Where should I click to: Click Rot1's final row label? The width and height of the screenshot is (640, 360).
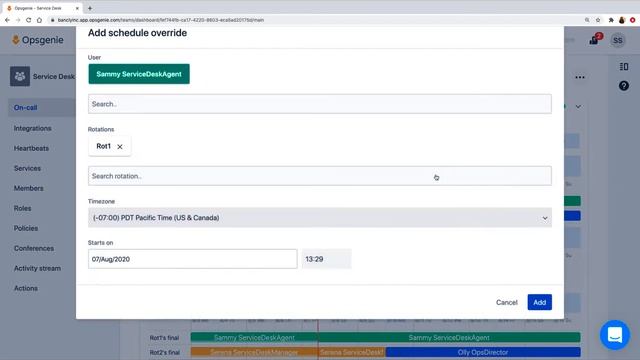[164, 338]
